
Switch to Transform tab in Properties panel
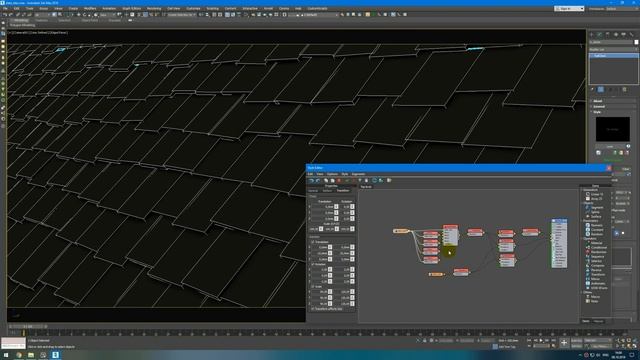click(343, 191)
